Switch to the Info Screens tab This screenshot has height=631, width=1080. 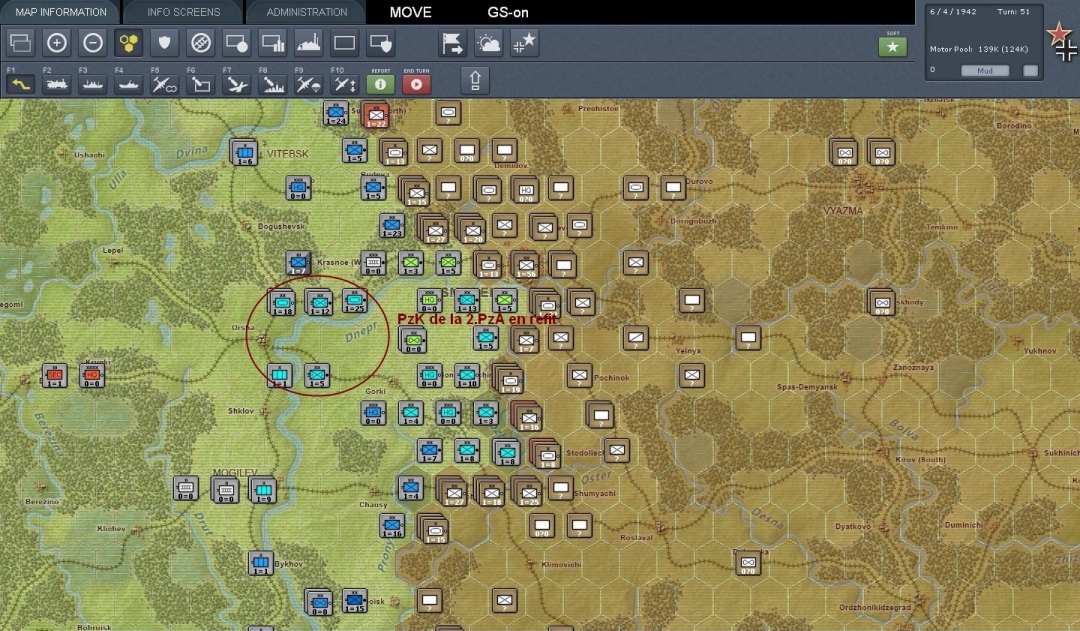point(183,12)
